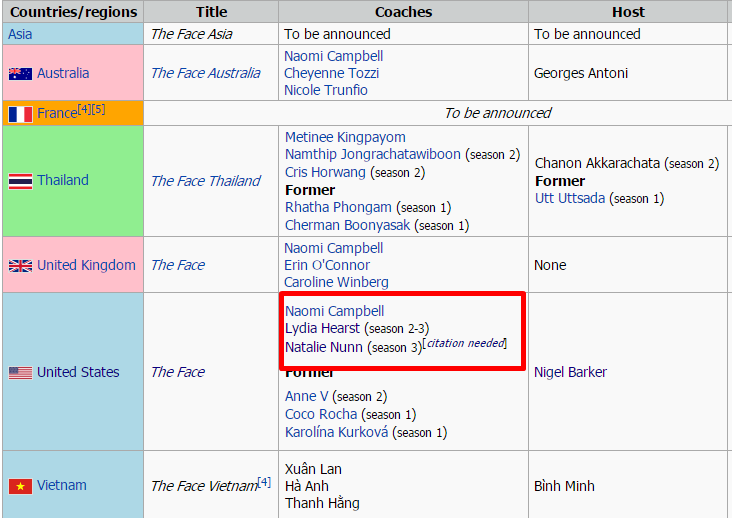Click the Title column header
This screenshot has height=518, width=732.
[x=211, y=12]
